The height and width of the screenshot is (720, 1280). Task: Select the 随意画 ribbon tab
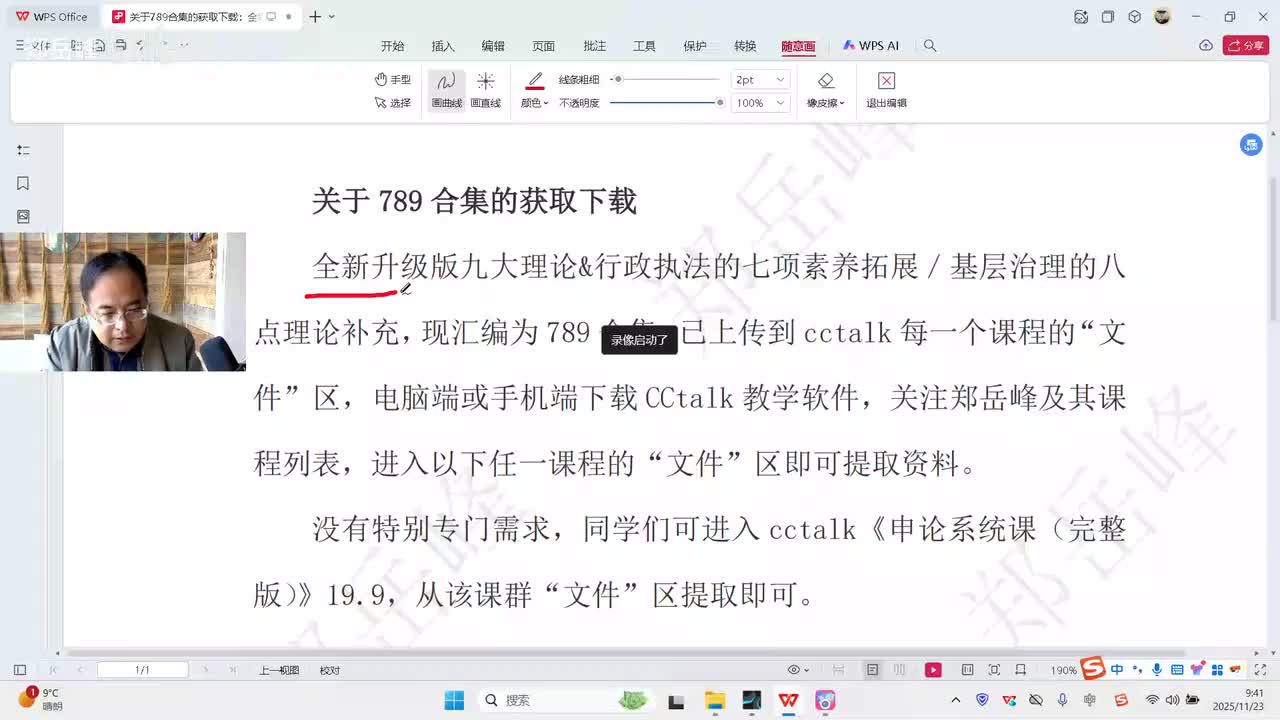tap(798, 46)
